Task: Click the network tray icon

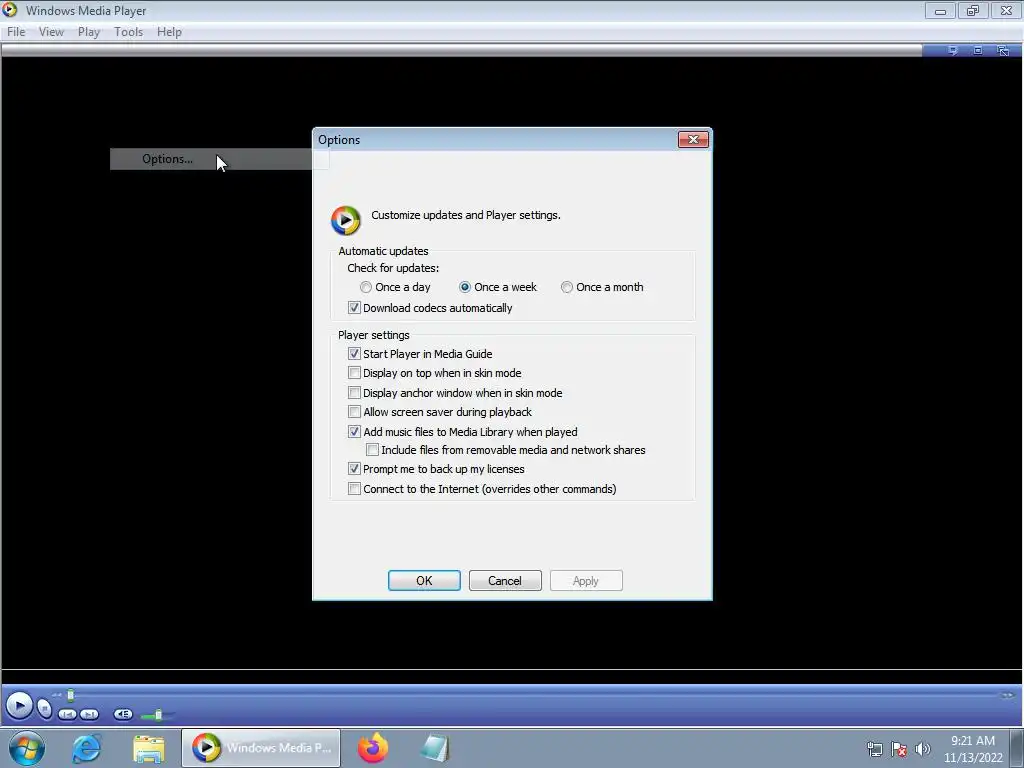Action: pos(874,749)
